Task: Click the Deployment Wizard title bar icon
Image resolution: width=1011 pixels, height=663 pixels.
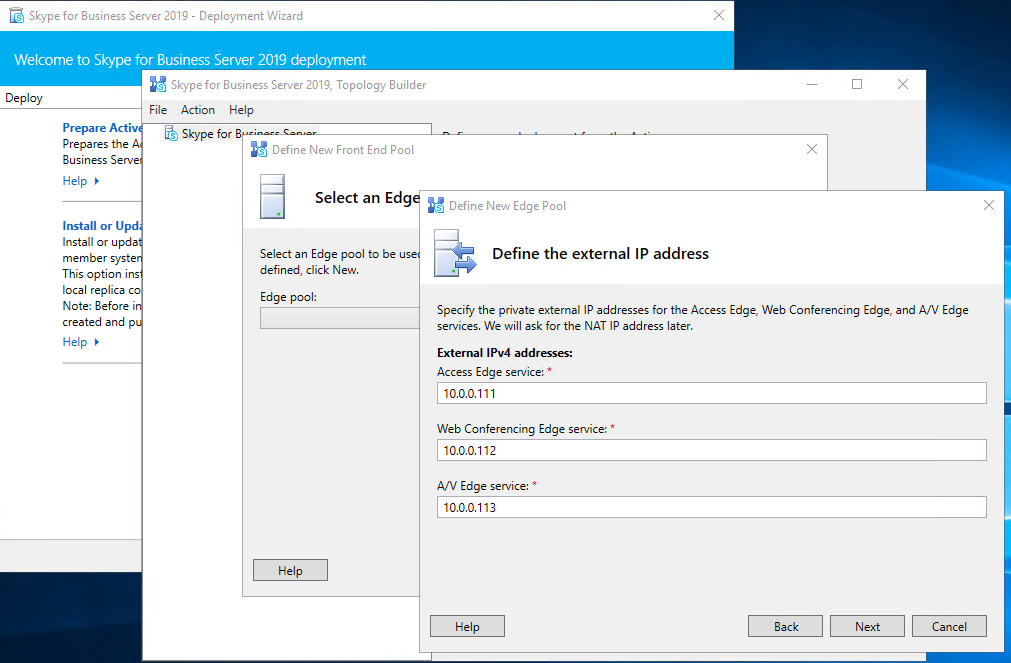Action: tap(16, 16)
